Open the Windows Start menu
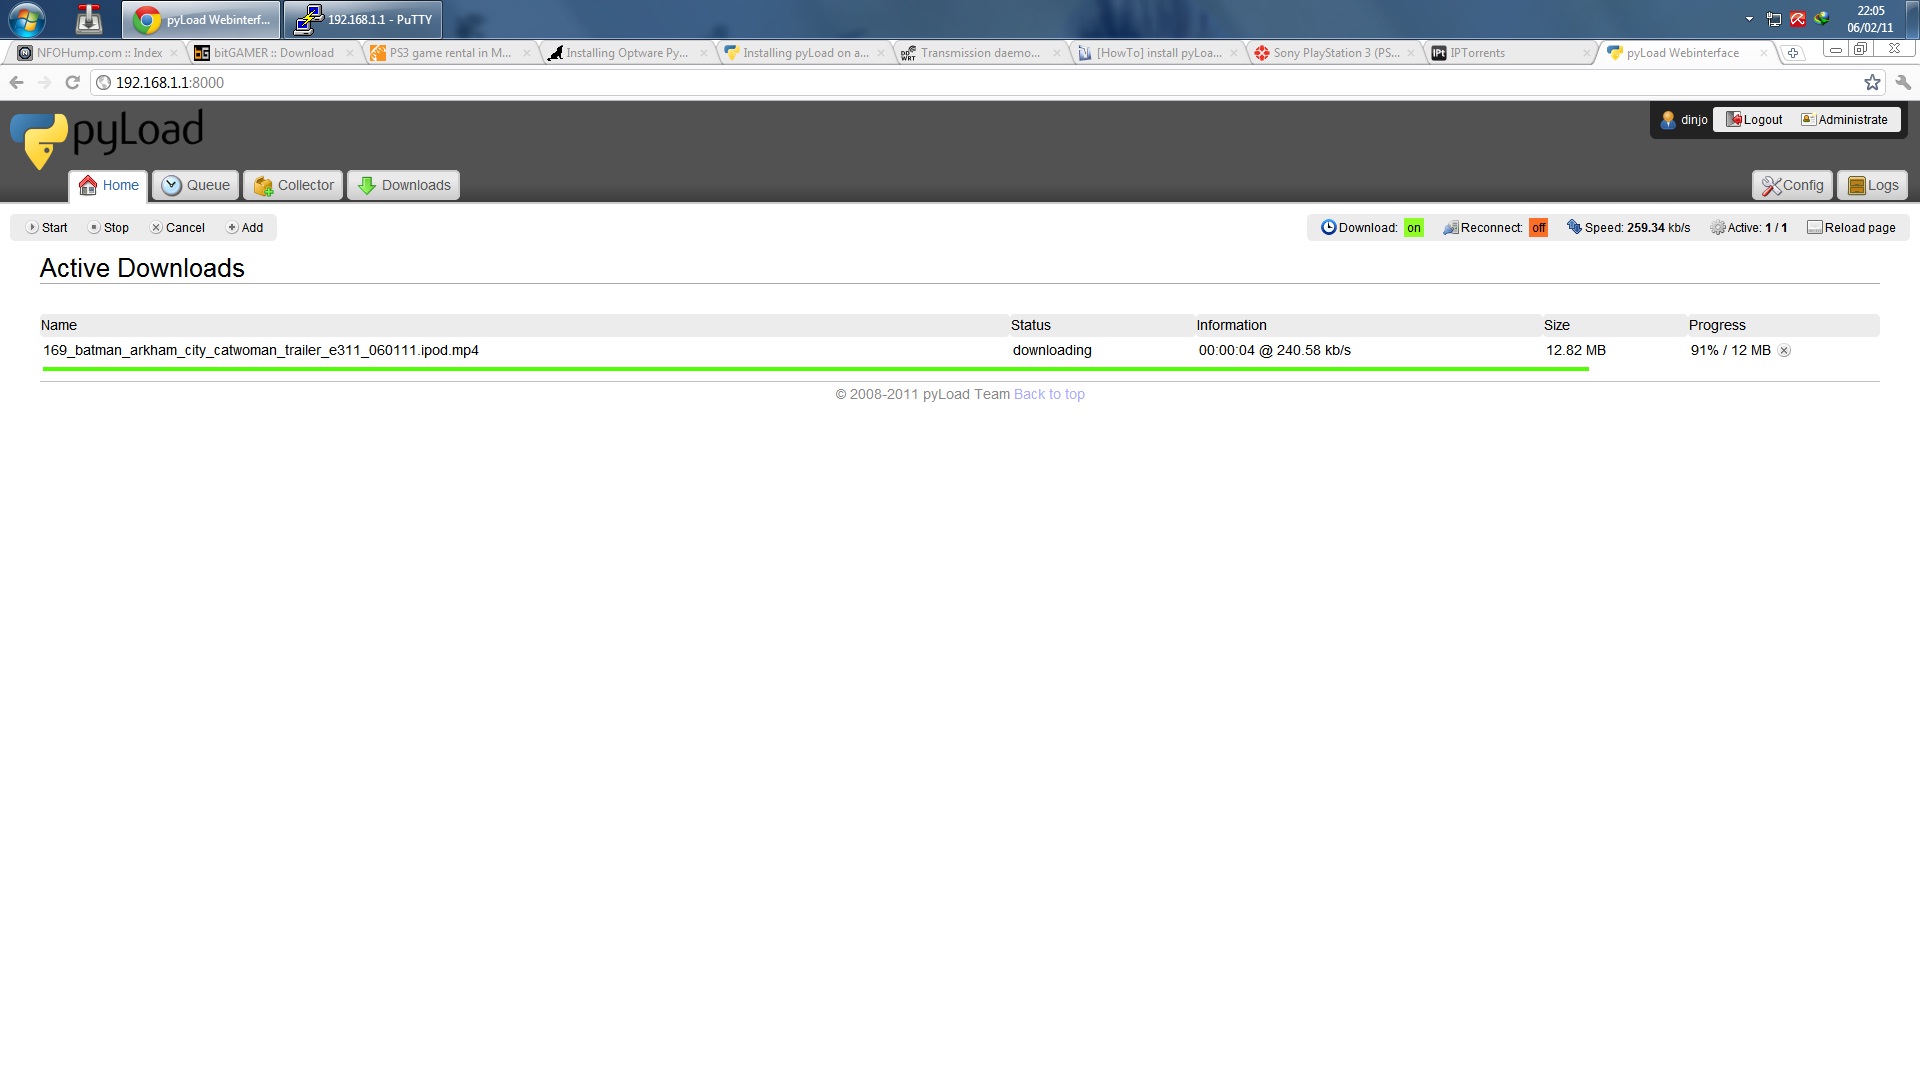1920x1080 pixels. pyautogui.click(x=26, y=19)
